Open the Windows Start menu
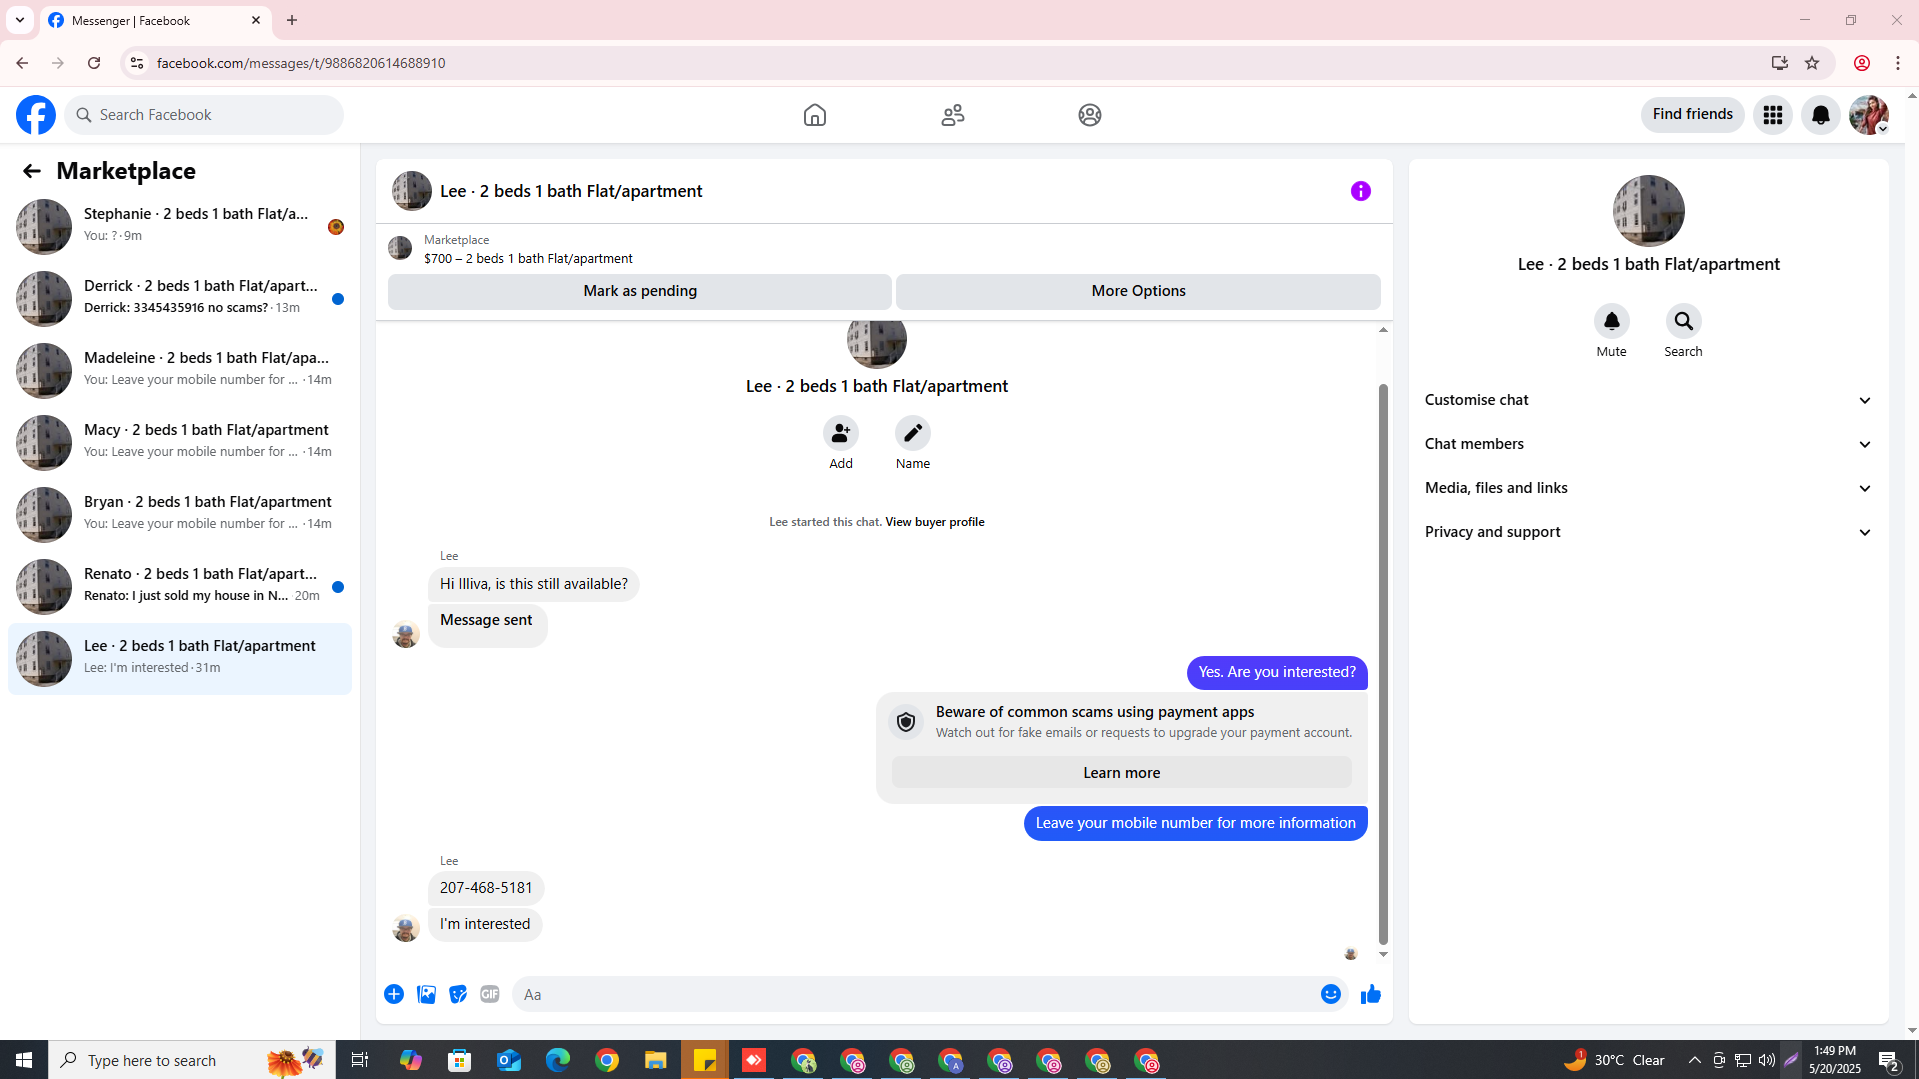 click(x=24, y=1060)
